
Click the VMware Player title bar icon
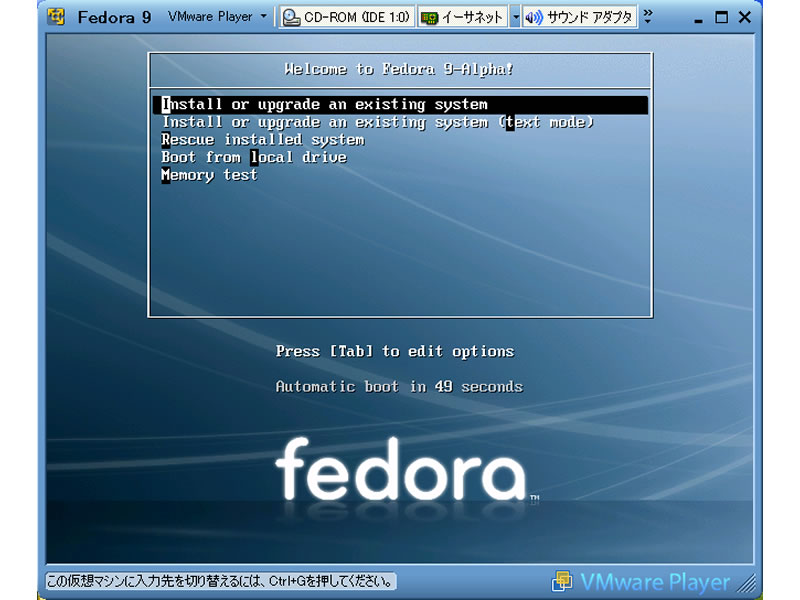[57, 17]
